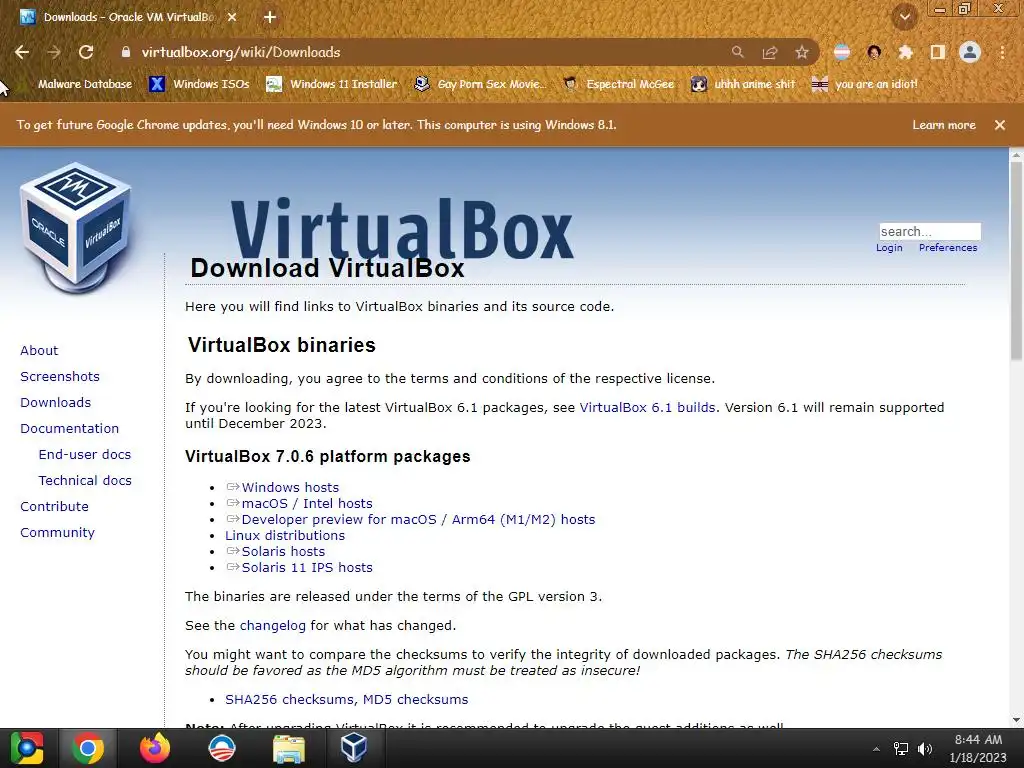The width and height of the screenshot is (1024, 768).
Task: Launch Firefox from the taskbar
Action: 155,748
